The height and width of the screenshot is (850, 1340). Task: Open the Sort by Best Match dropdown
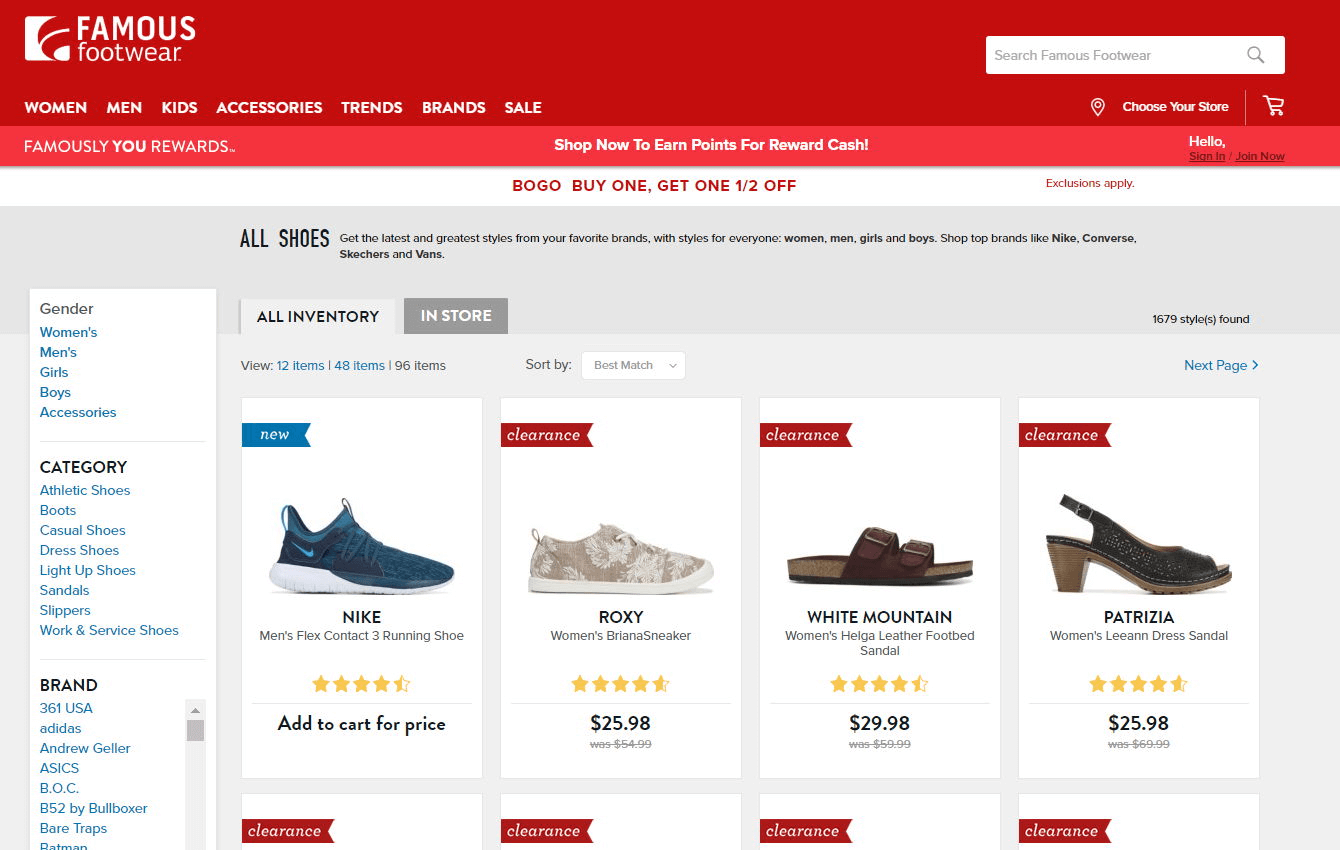(633, 365)
